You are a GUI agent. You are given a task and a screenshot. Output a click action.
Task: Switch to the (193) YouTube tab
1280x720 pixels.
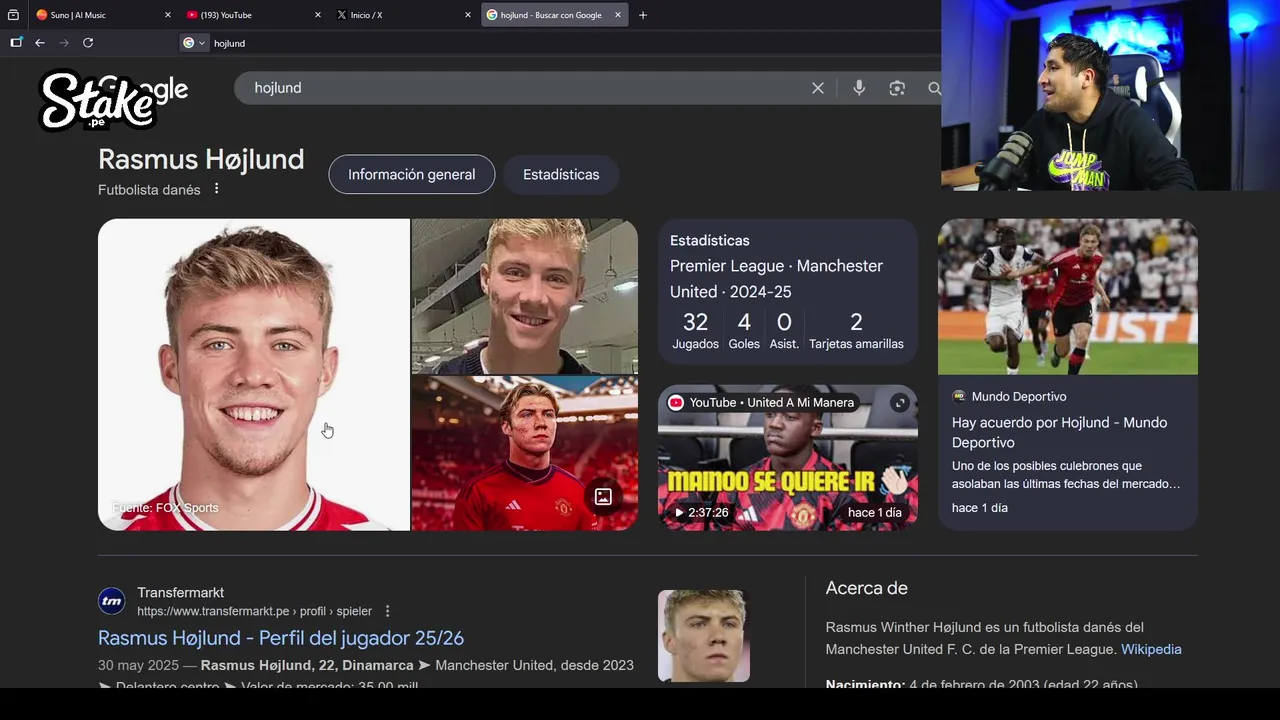tap(254, 15)
